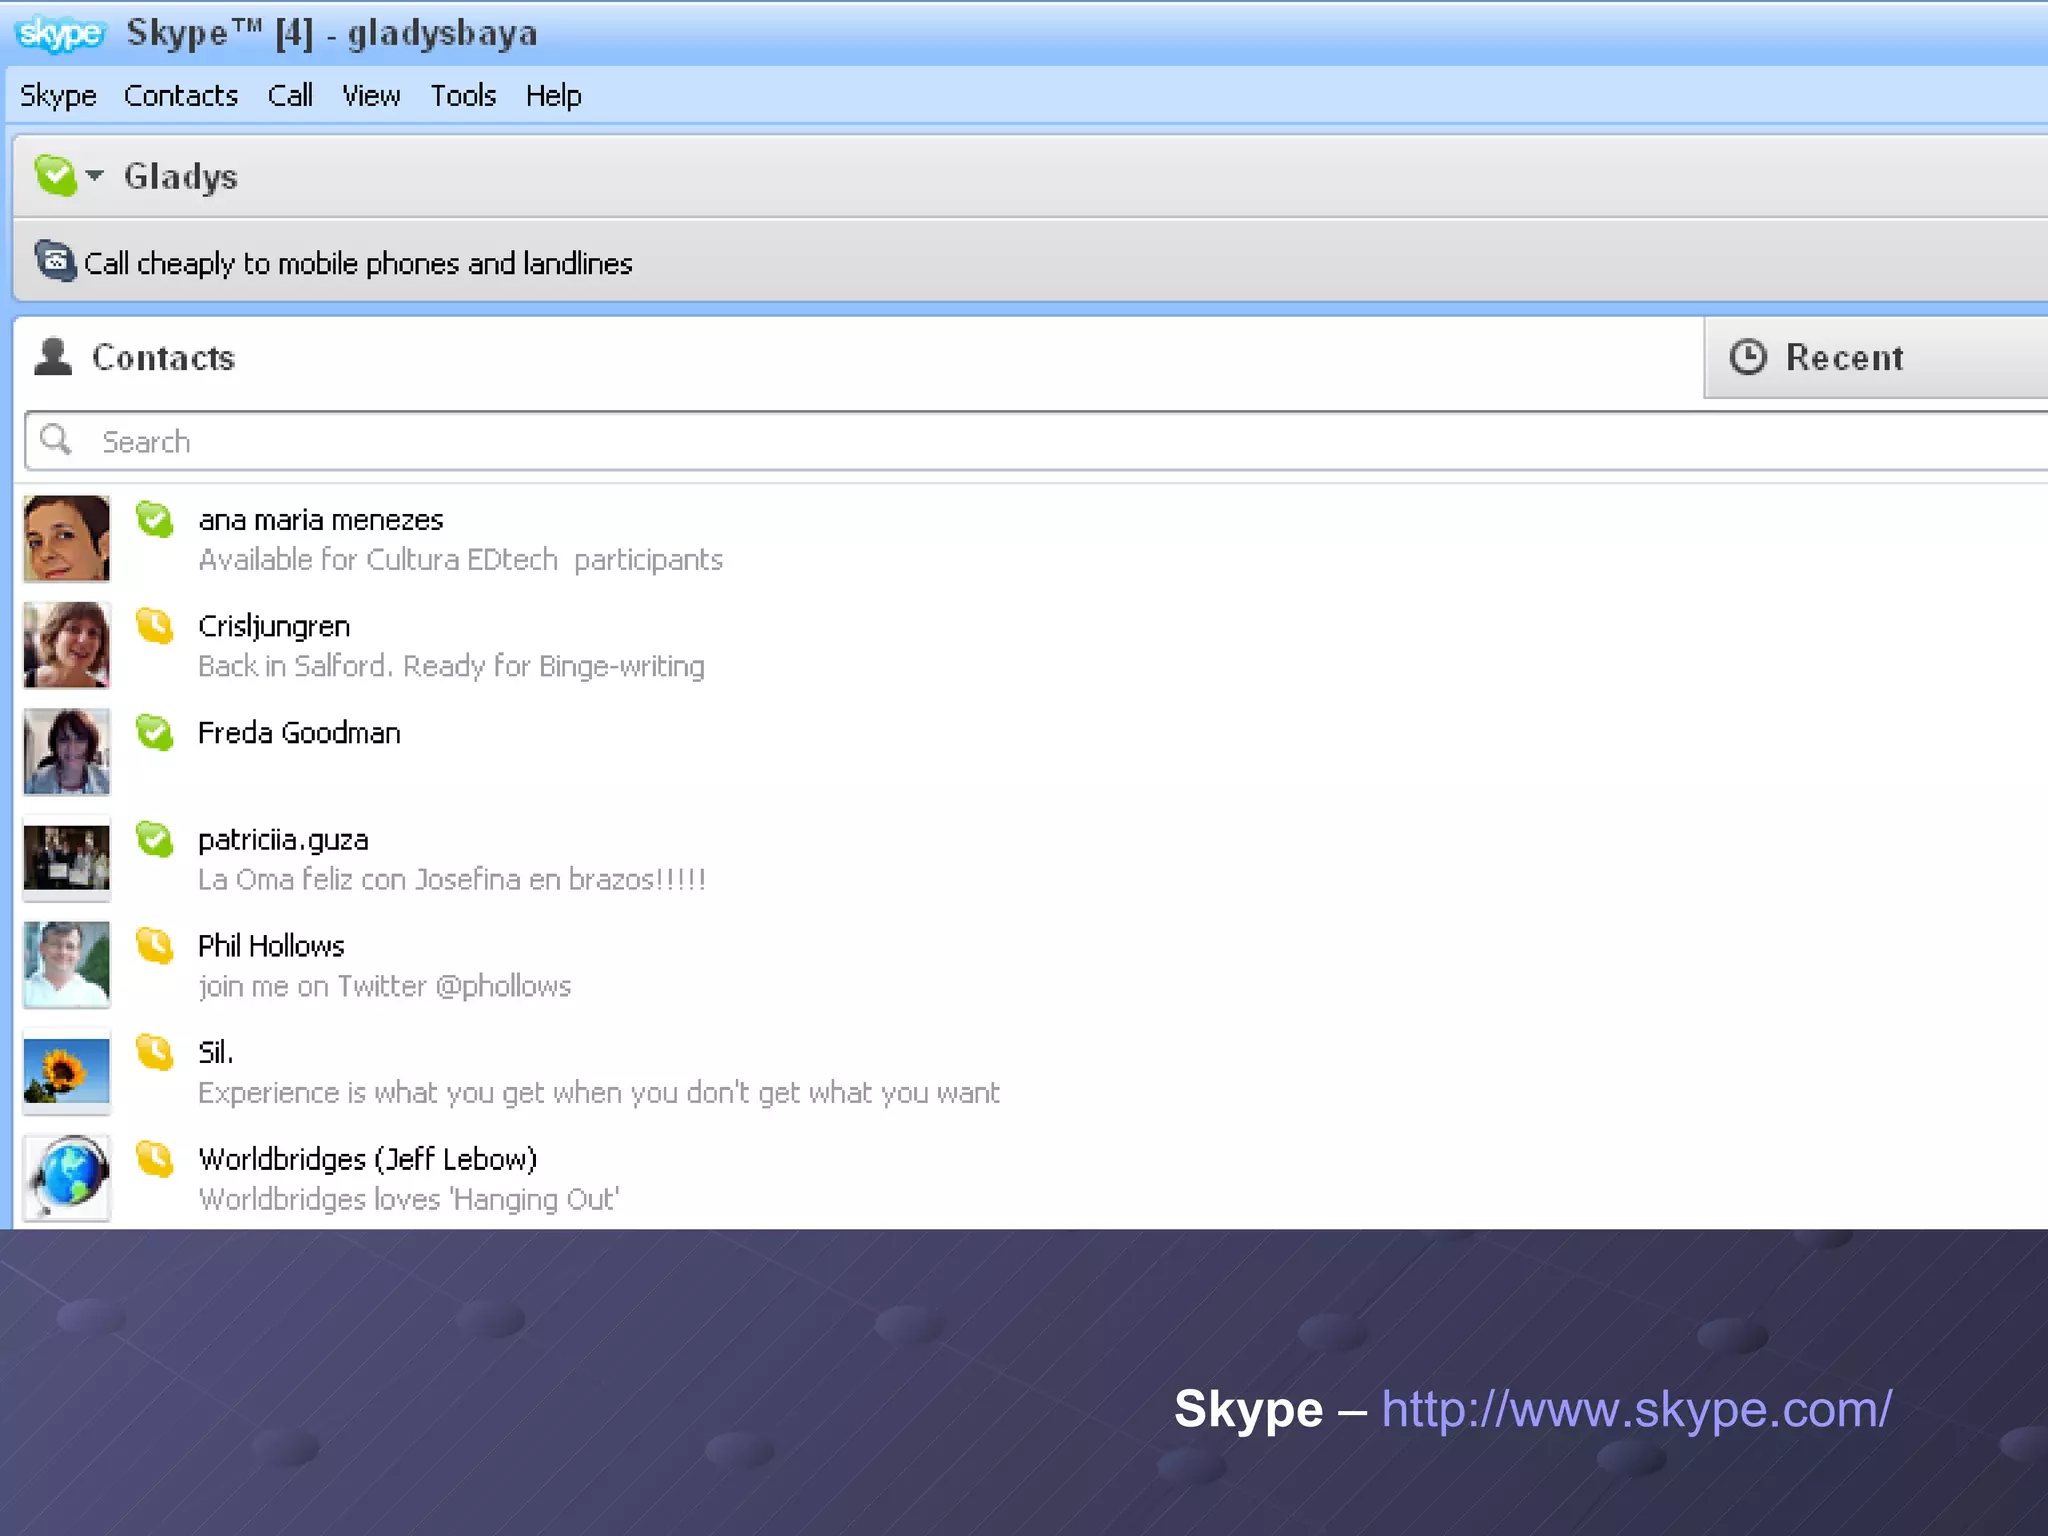Open Call cheaply to mobile phones and landlines

pos(358,264)
